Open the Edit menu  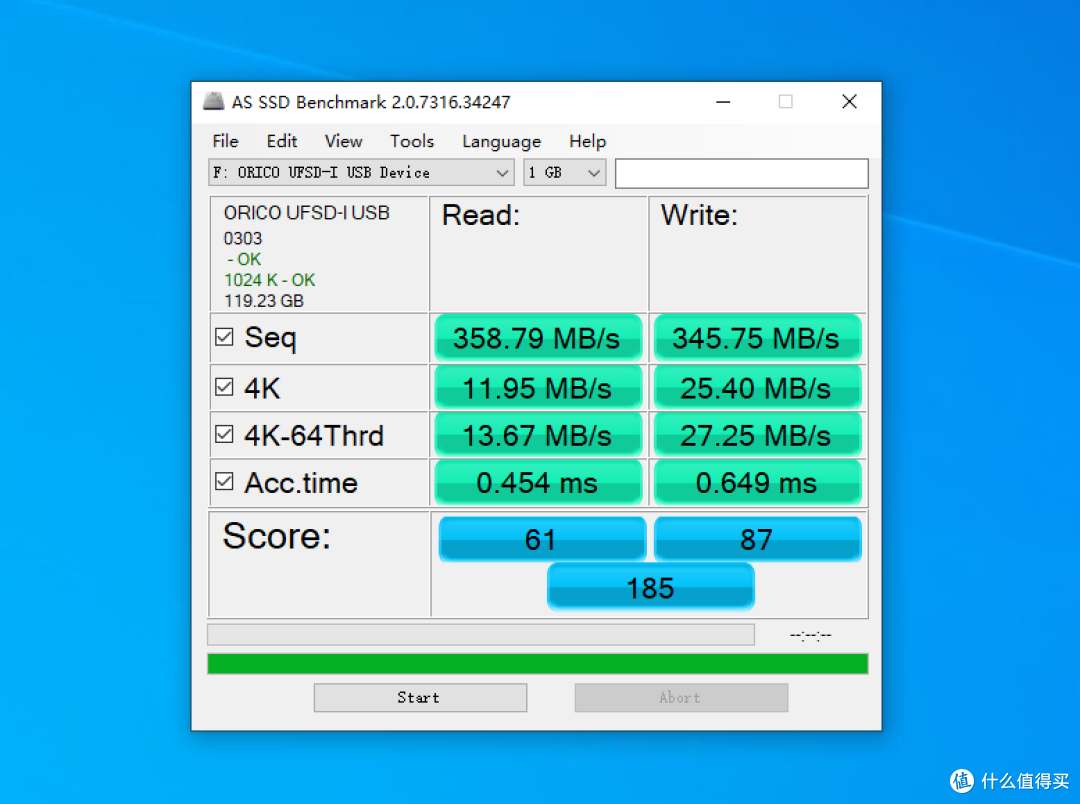pyautogui.click(x=282, y=141)
